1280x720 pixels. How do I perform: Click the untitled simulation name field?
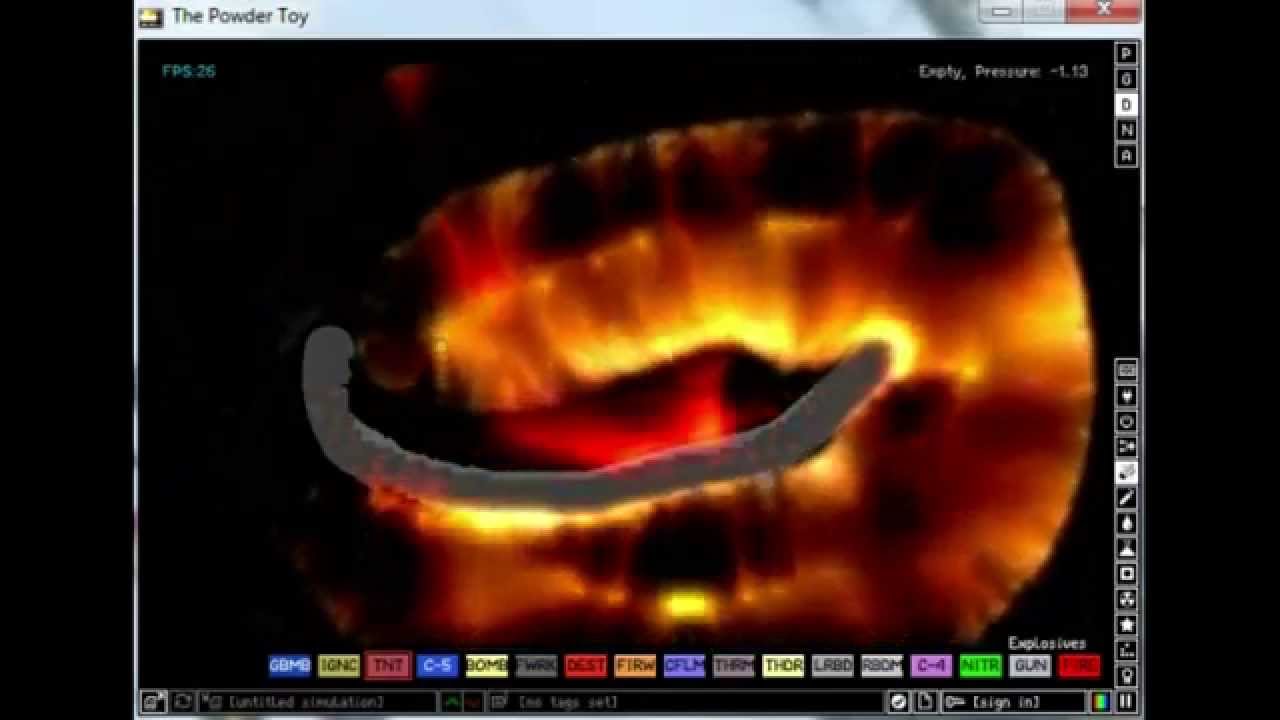tap(318, 702)
